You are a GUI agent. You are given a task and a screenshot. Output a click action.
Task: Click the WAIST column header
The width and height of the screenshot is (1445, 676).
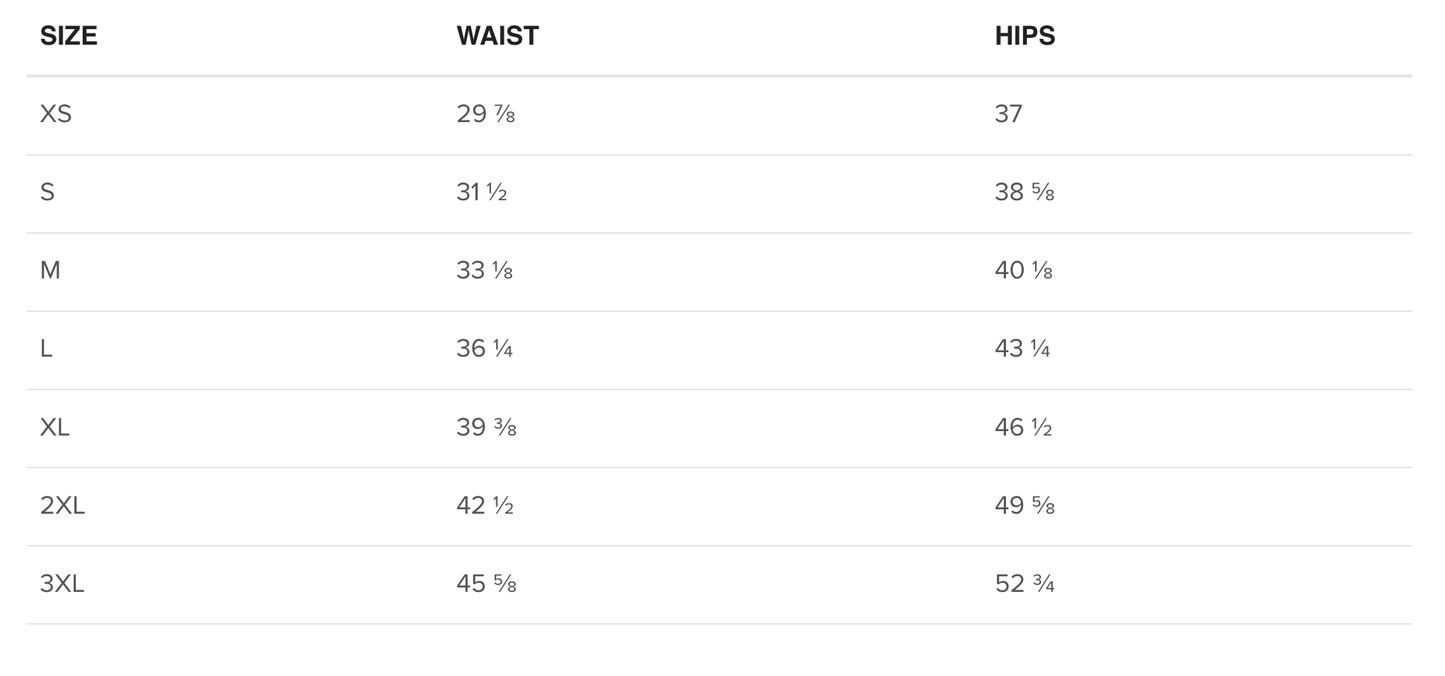tap(497, 36)
